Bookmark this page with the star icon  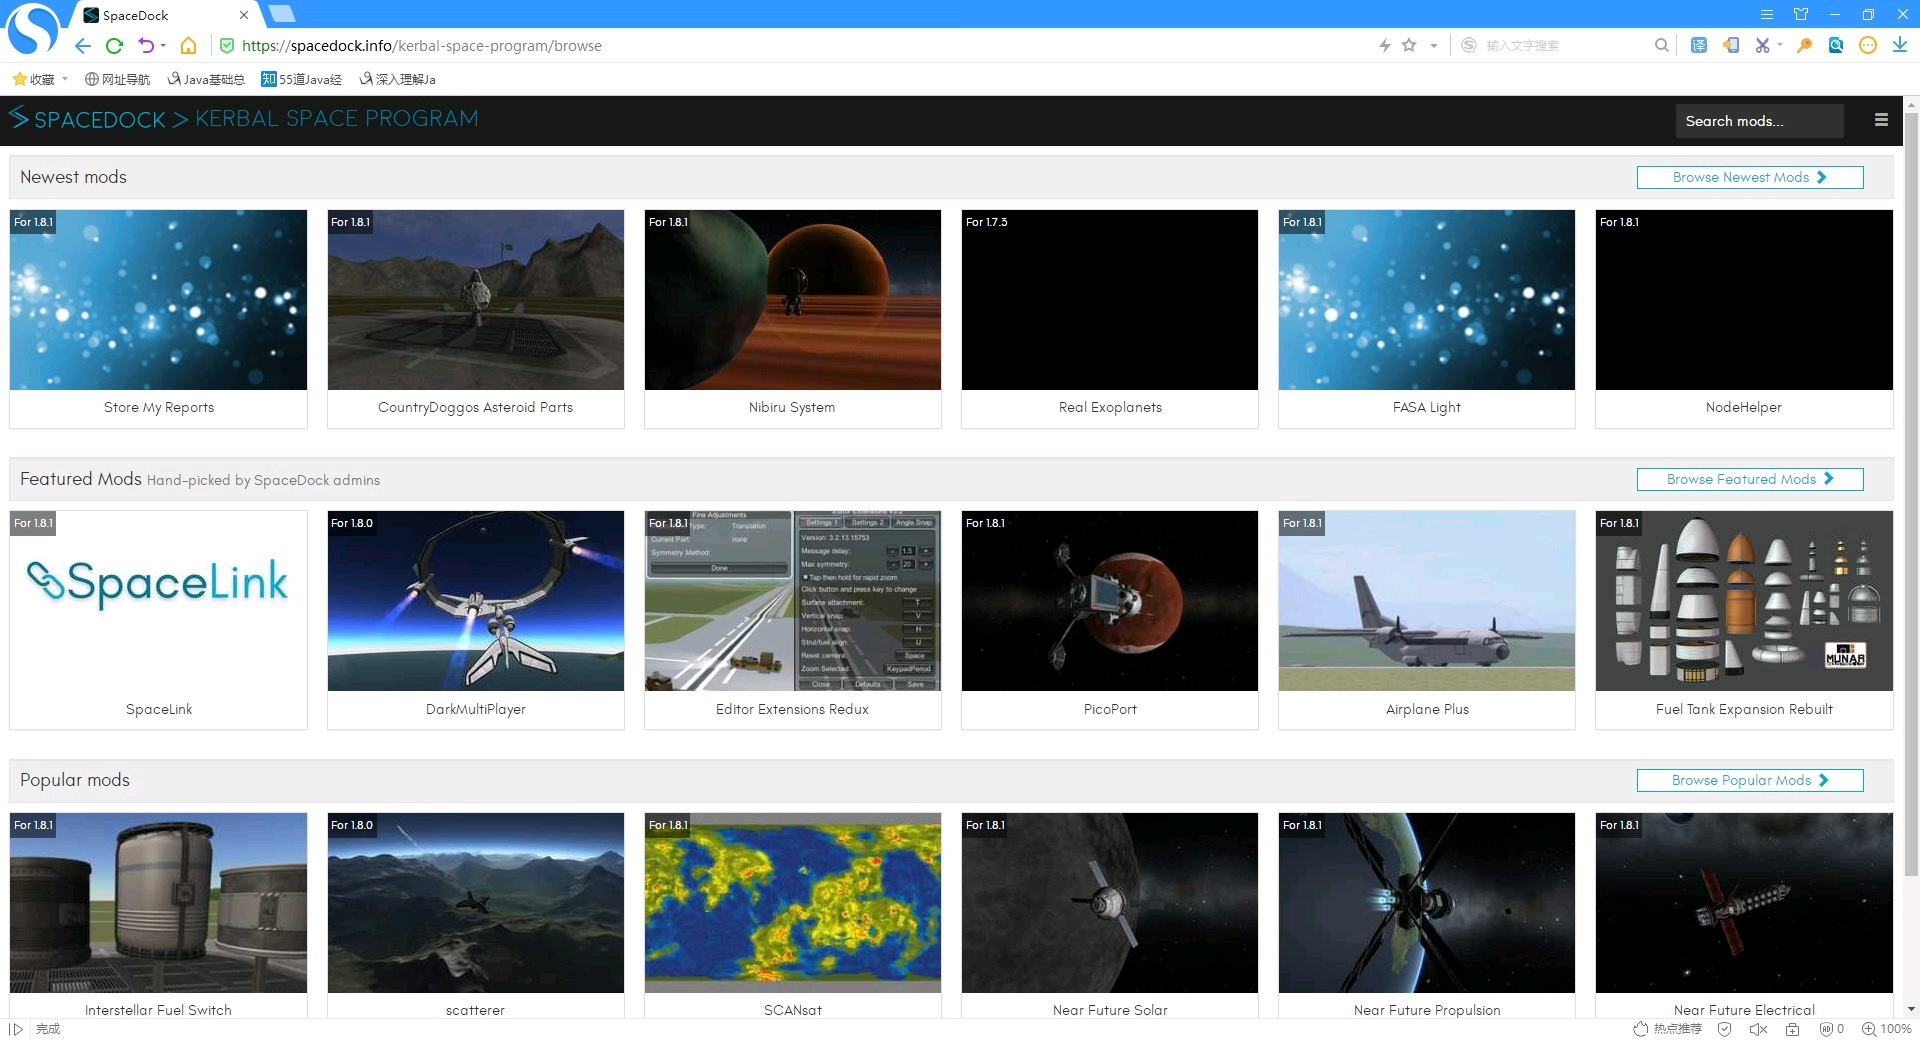coord(1409,45)
